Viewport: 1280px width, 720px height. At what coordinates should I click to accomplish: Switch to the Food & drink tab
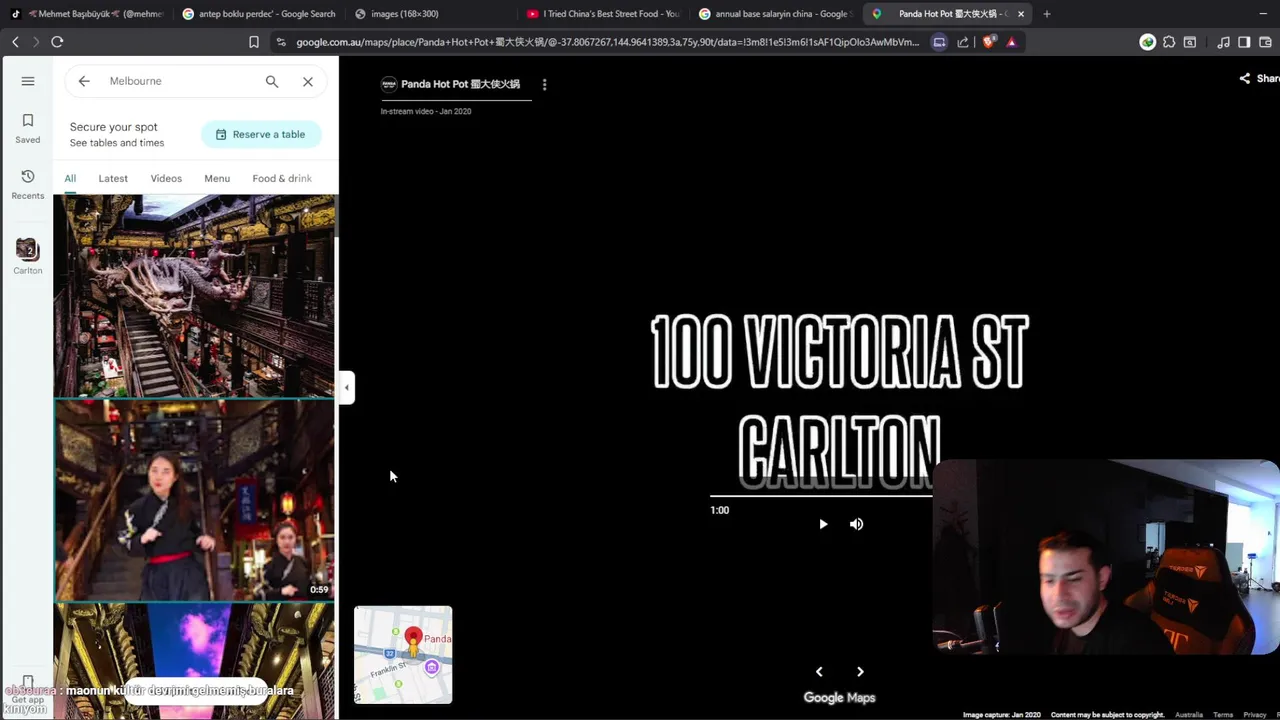coord(282,178)
